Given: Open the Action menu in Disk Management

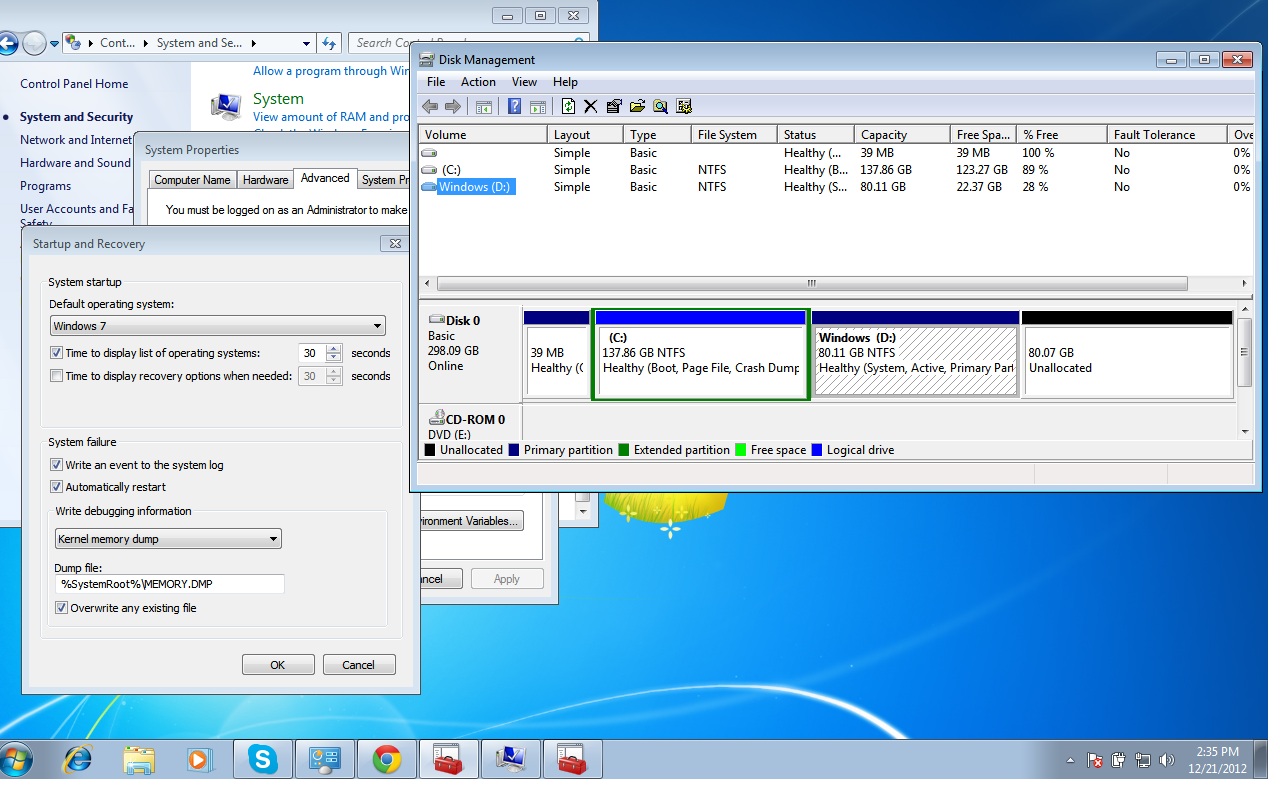Looking at the screenshot, I should 478,82.
